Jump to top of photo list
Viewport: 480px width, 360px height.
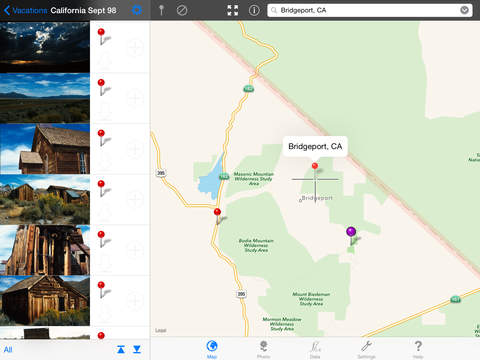pyautogui.click(x=121, y=349)
